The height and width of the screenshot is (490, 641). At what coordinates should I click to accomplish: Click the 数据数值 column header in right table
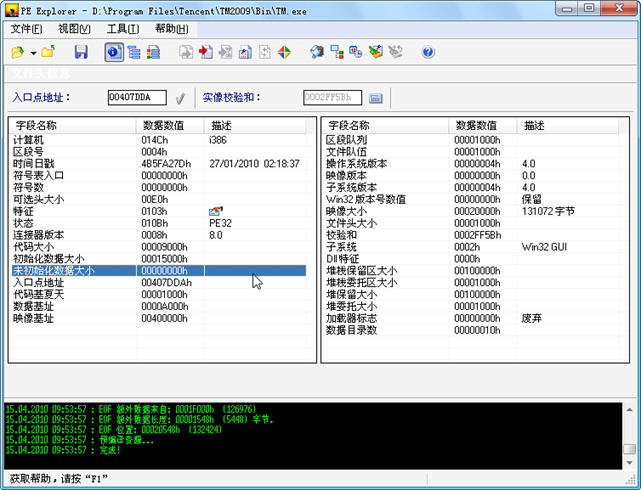[482, 126]
